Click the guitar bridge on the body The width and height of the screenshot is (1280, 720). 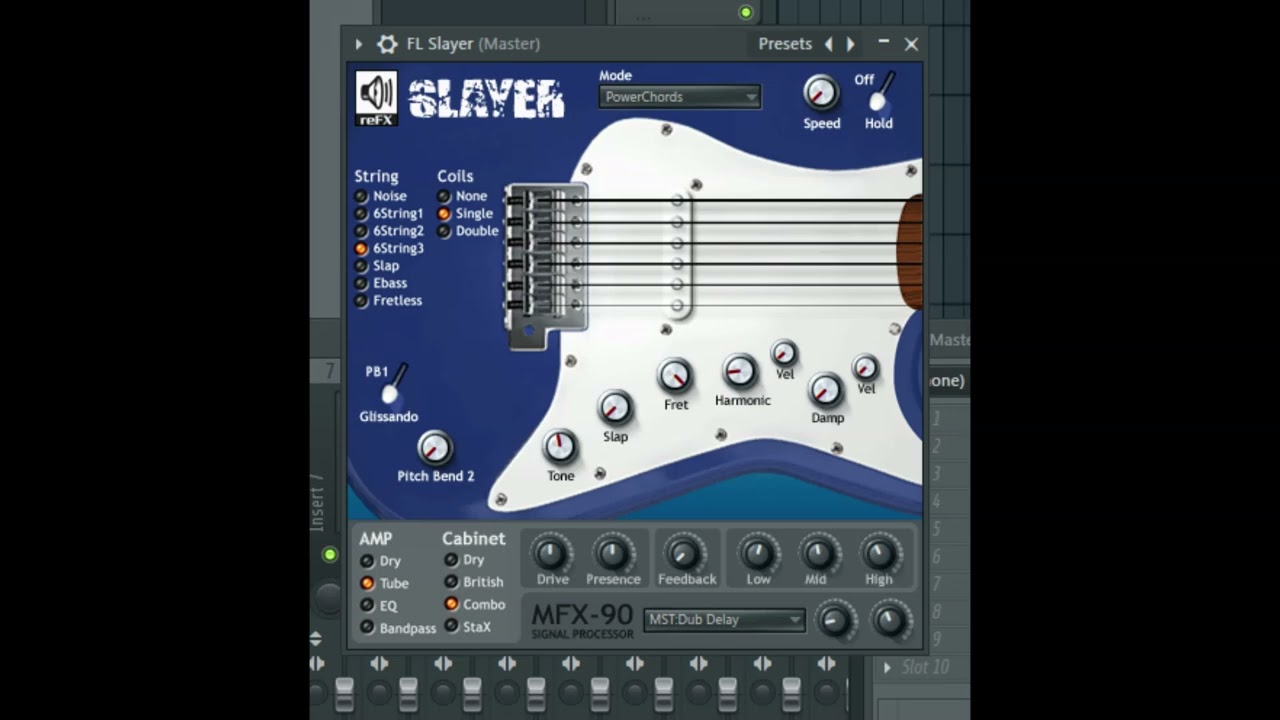tap(546, 265)
